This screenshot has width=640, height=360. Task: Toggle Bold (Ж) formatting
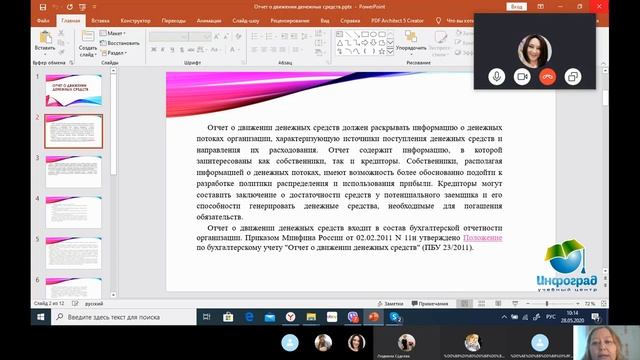(153, 50)
